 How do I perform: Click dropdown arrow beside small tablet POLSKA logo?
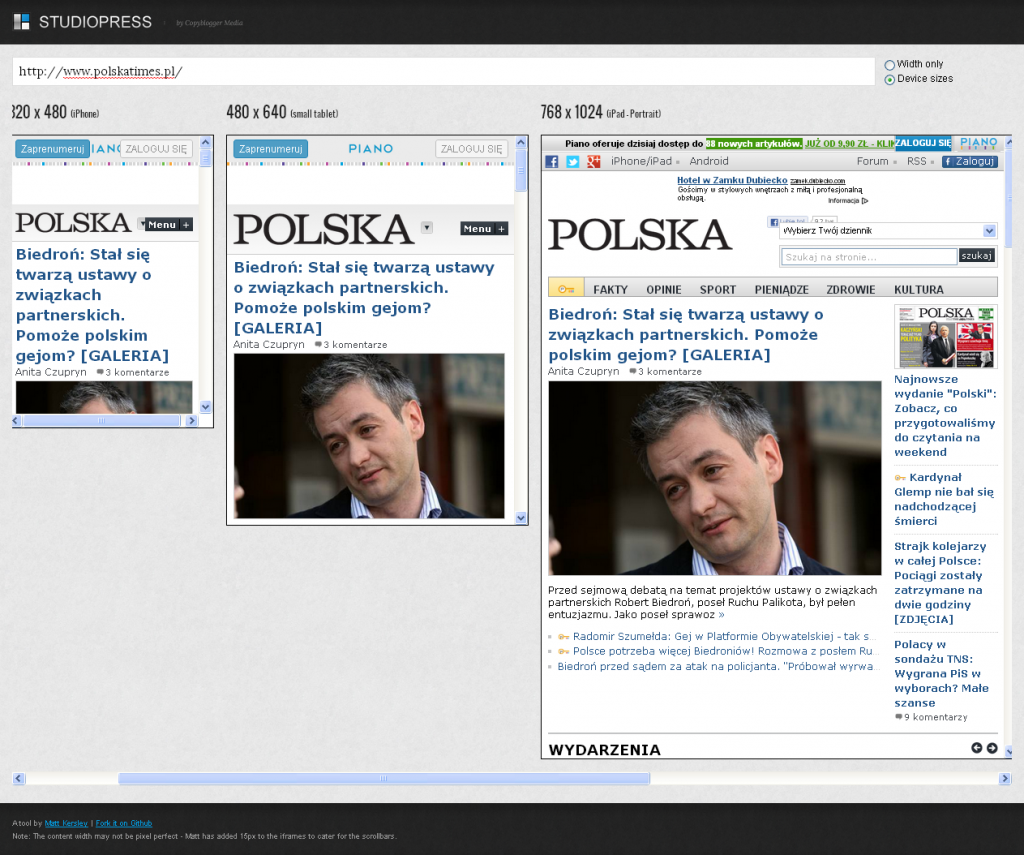(x=427, y=227)
